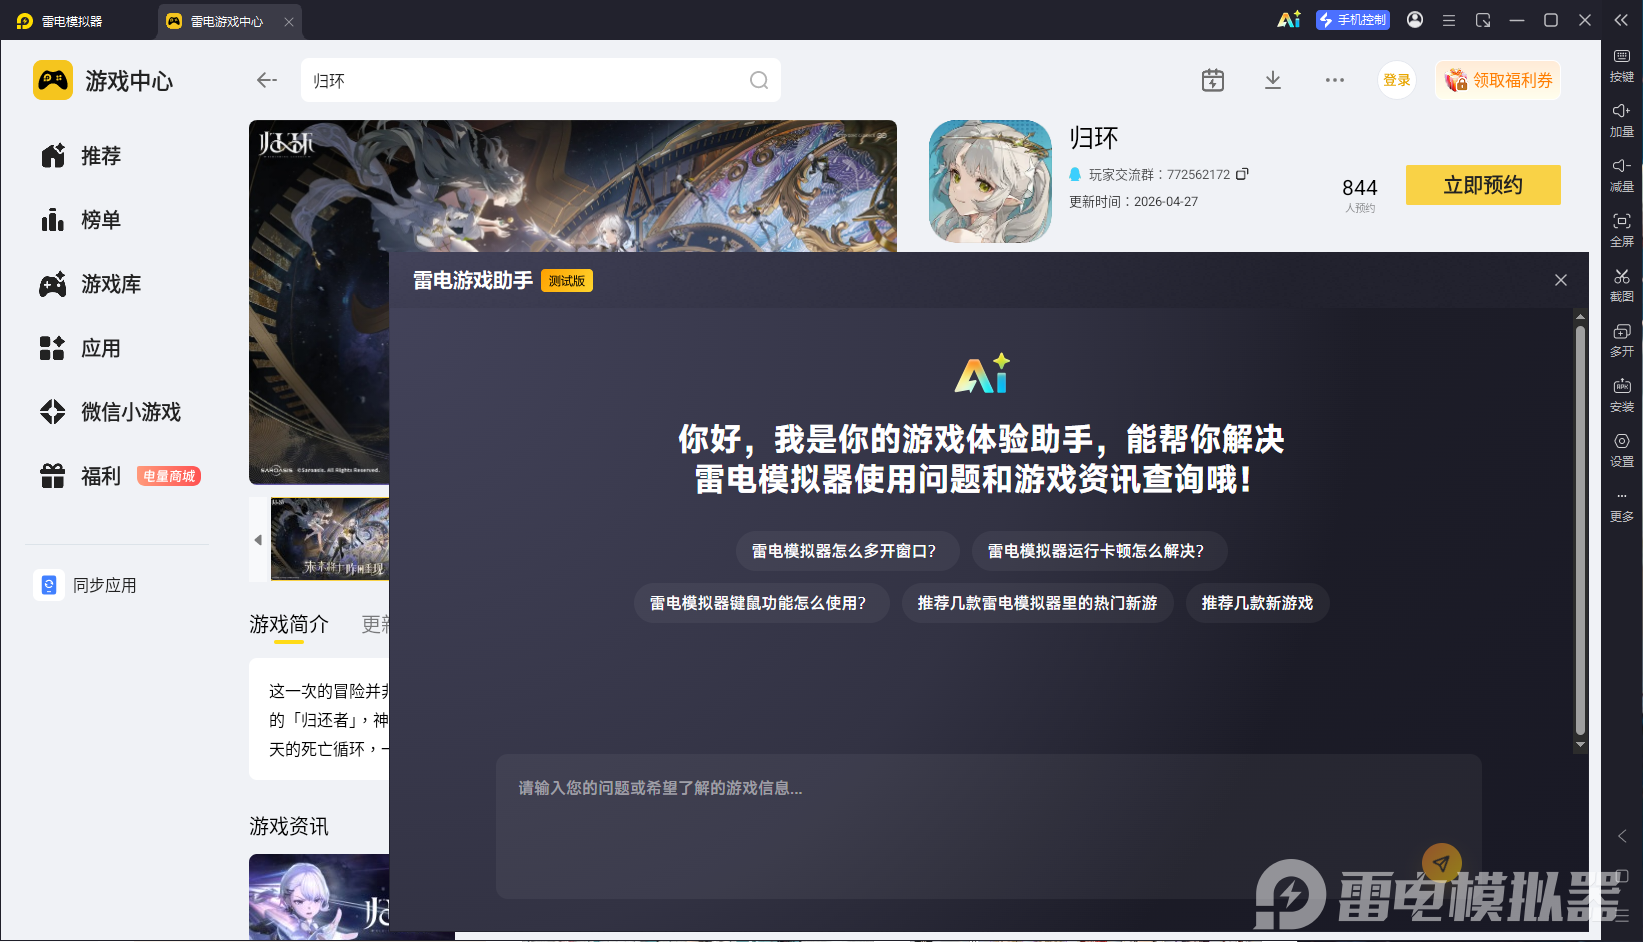Go back with the arrow beside search
This screenshot has width=1643, height=942.
click(x=266, y=80)
